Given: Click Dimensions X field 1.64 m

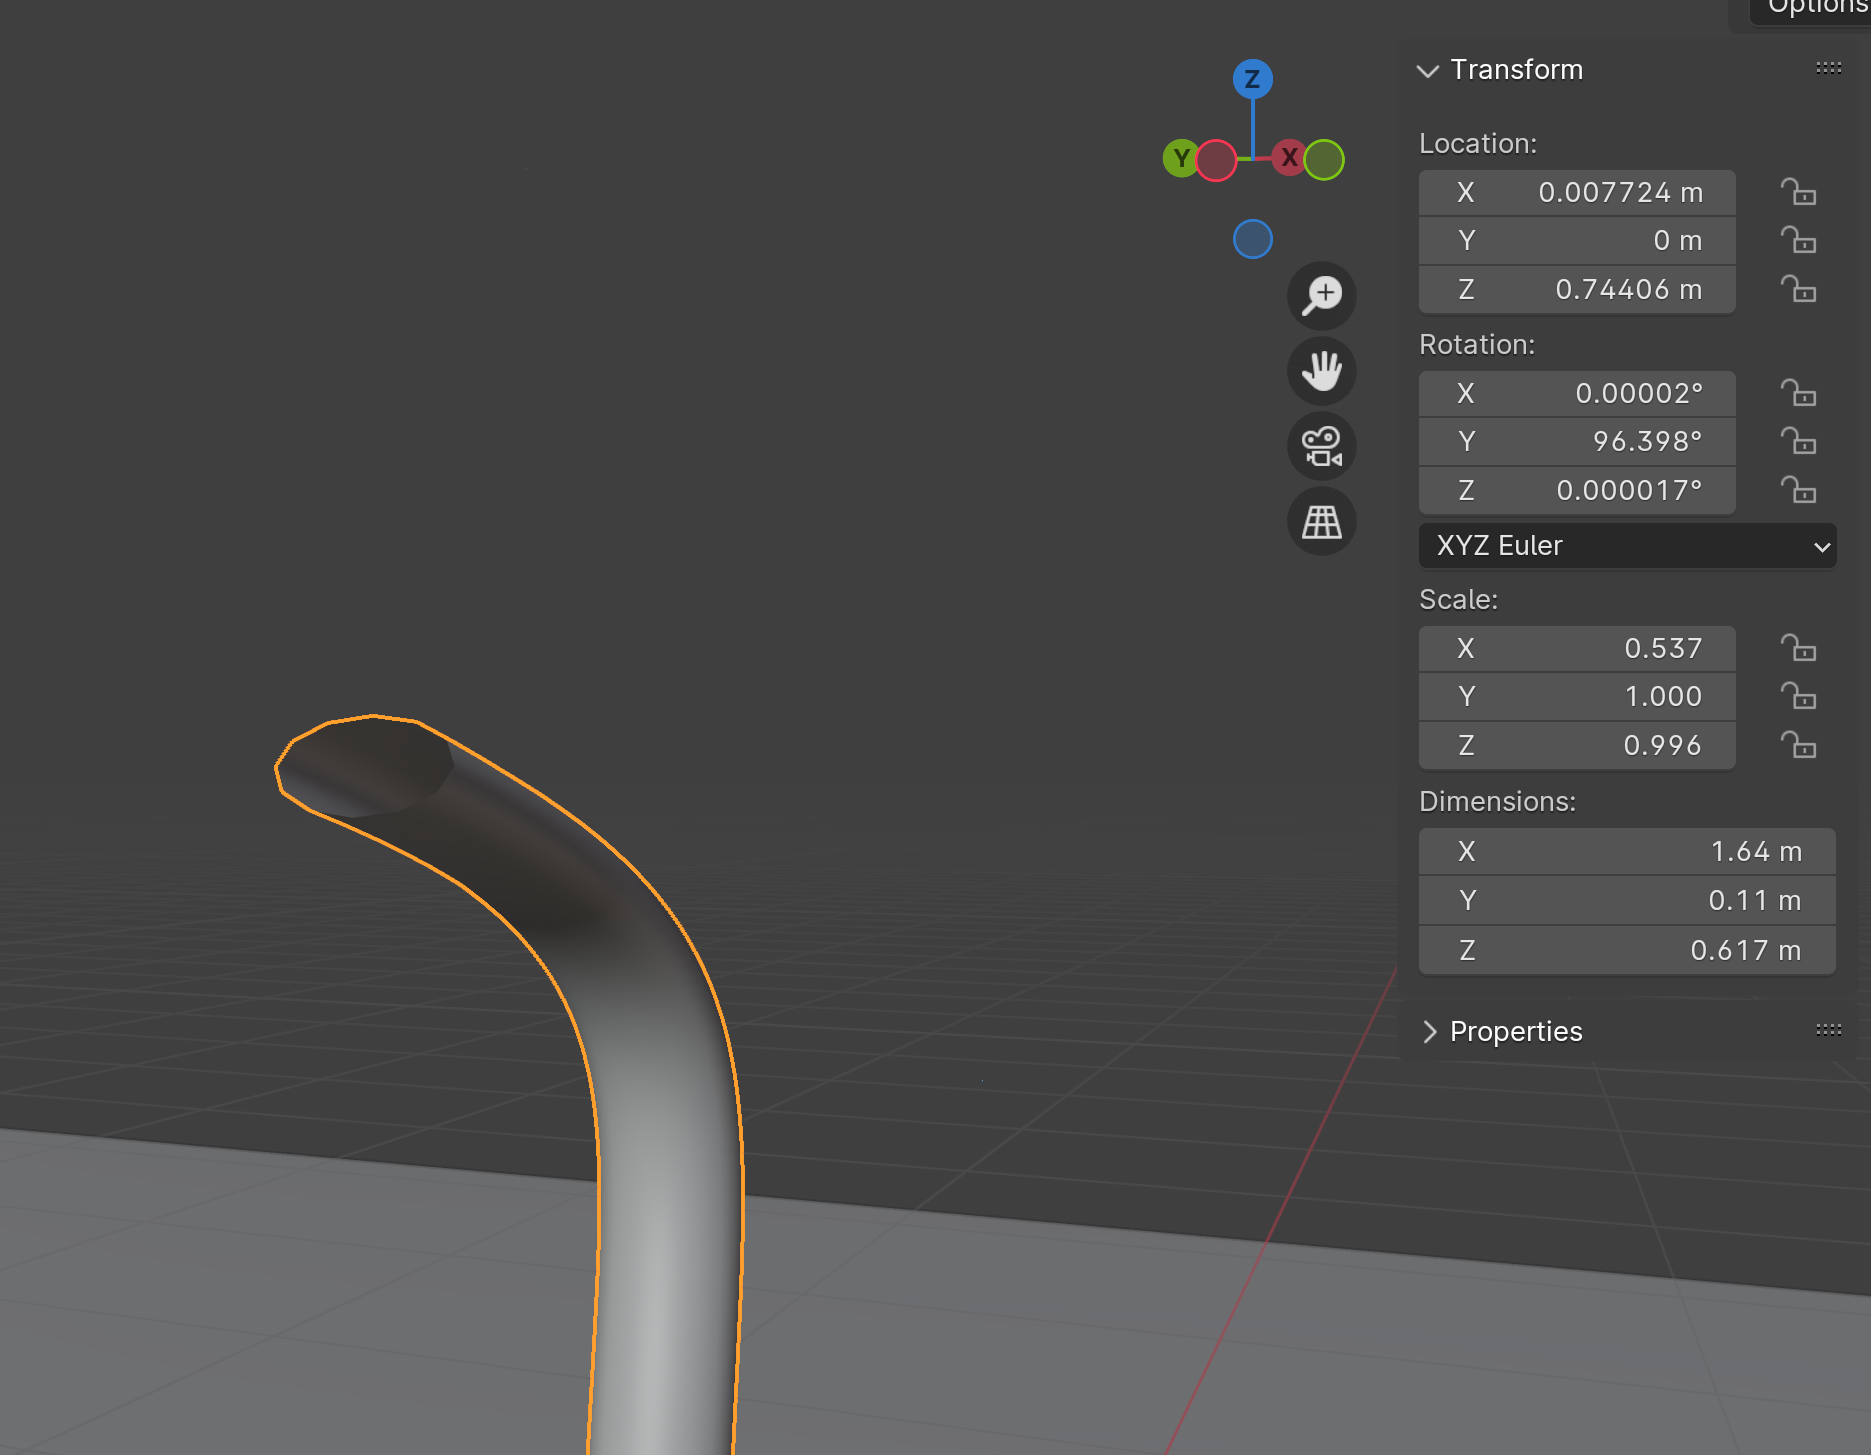Looking at the screenshot, I should (1627, 851).
